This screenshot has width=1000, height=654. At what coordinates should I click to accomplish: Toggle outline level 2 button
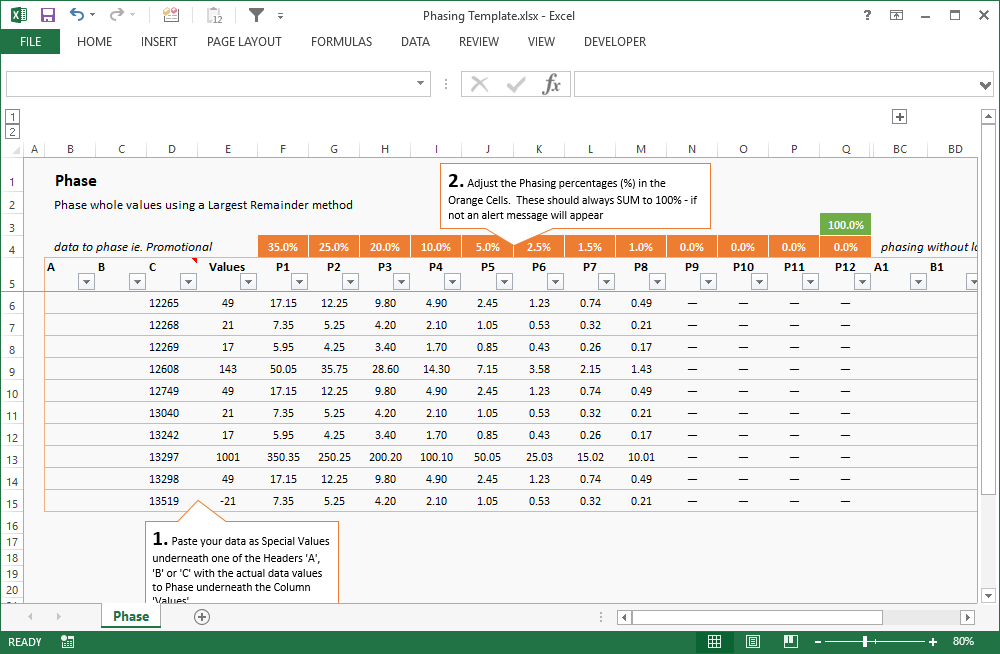[12, 131]
